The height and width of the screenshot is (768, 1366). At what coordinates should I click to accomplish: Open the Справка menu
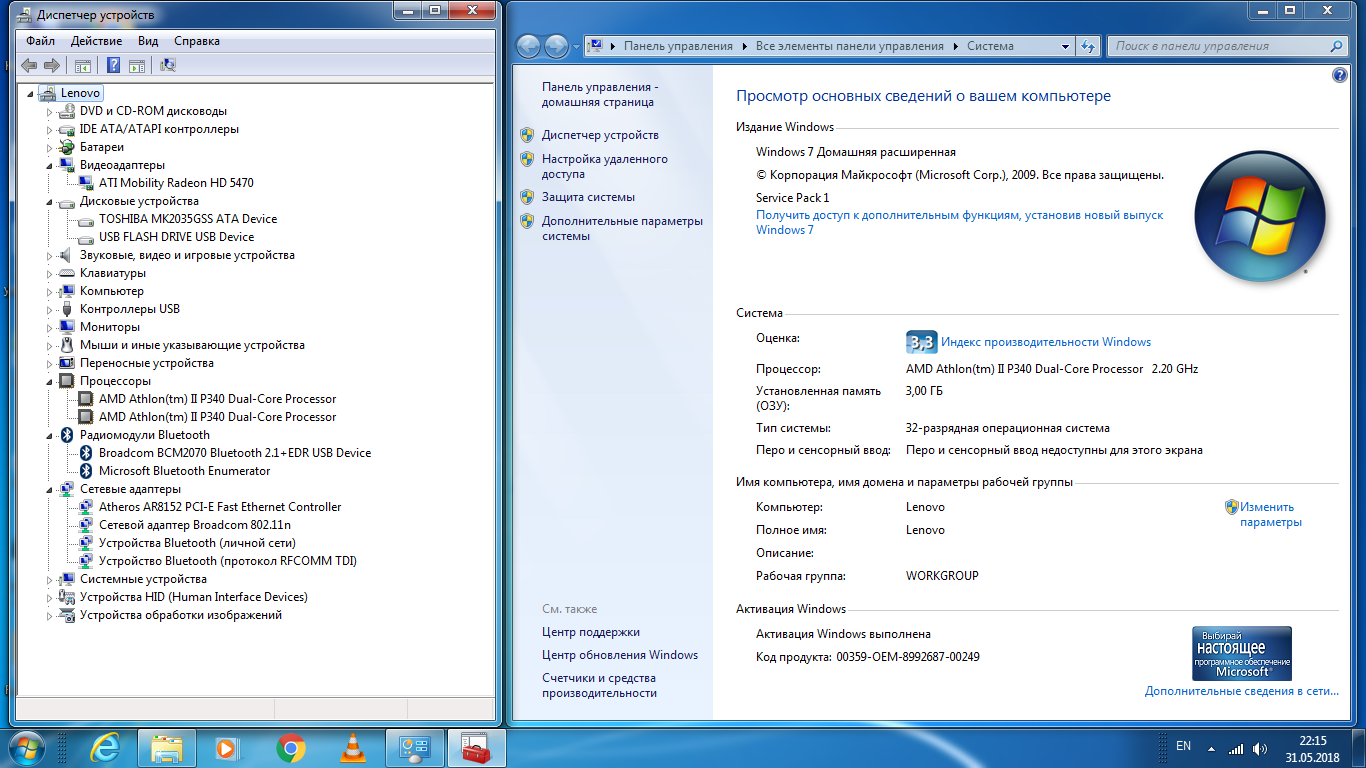tap(197, 41)
